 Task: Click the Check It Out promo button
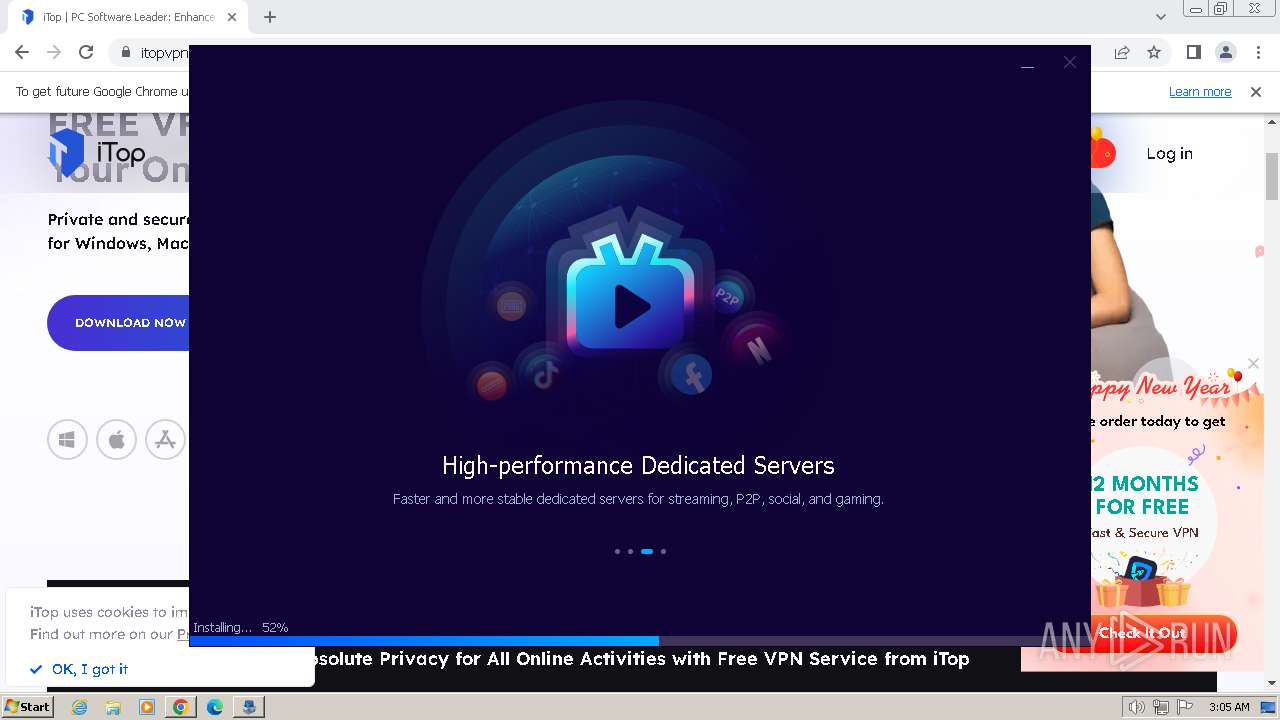coord(1166,633)
